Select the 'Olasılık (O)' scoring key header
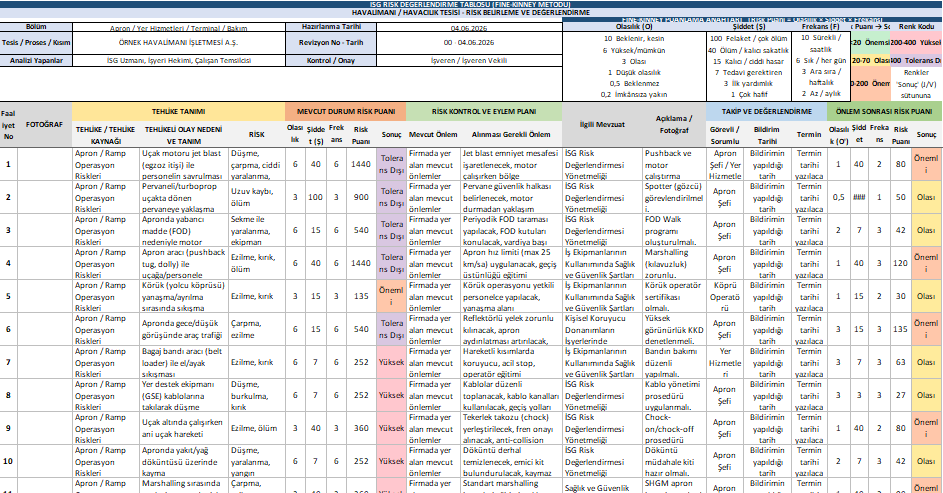 [634, 27]
